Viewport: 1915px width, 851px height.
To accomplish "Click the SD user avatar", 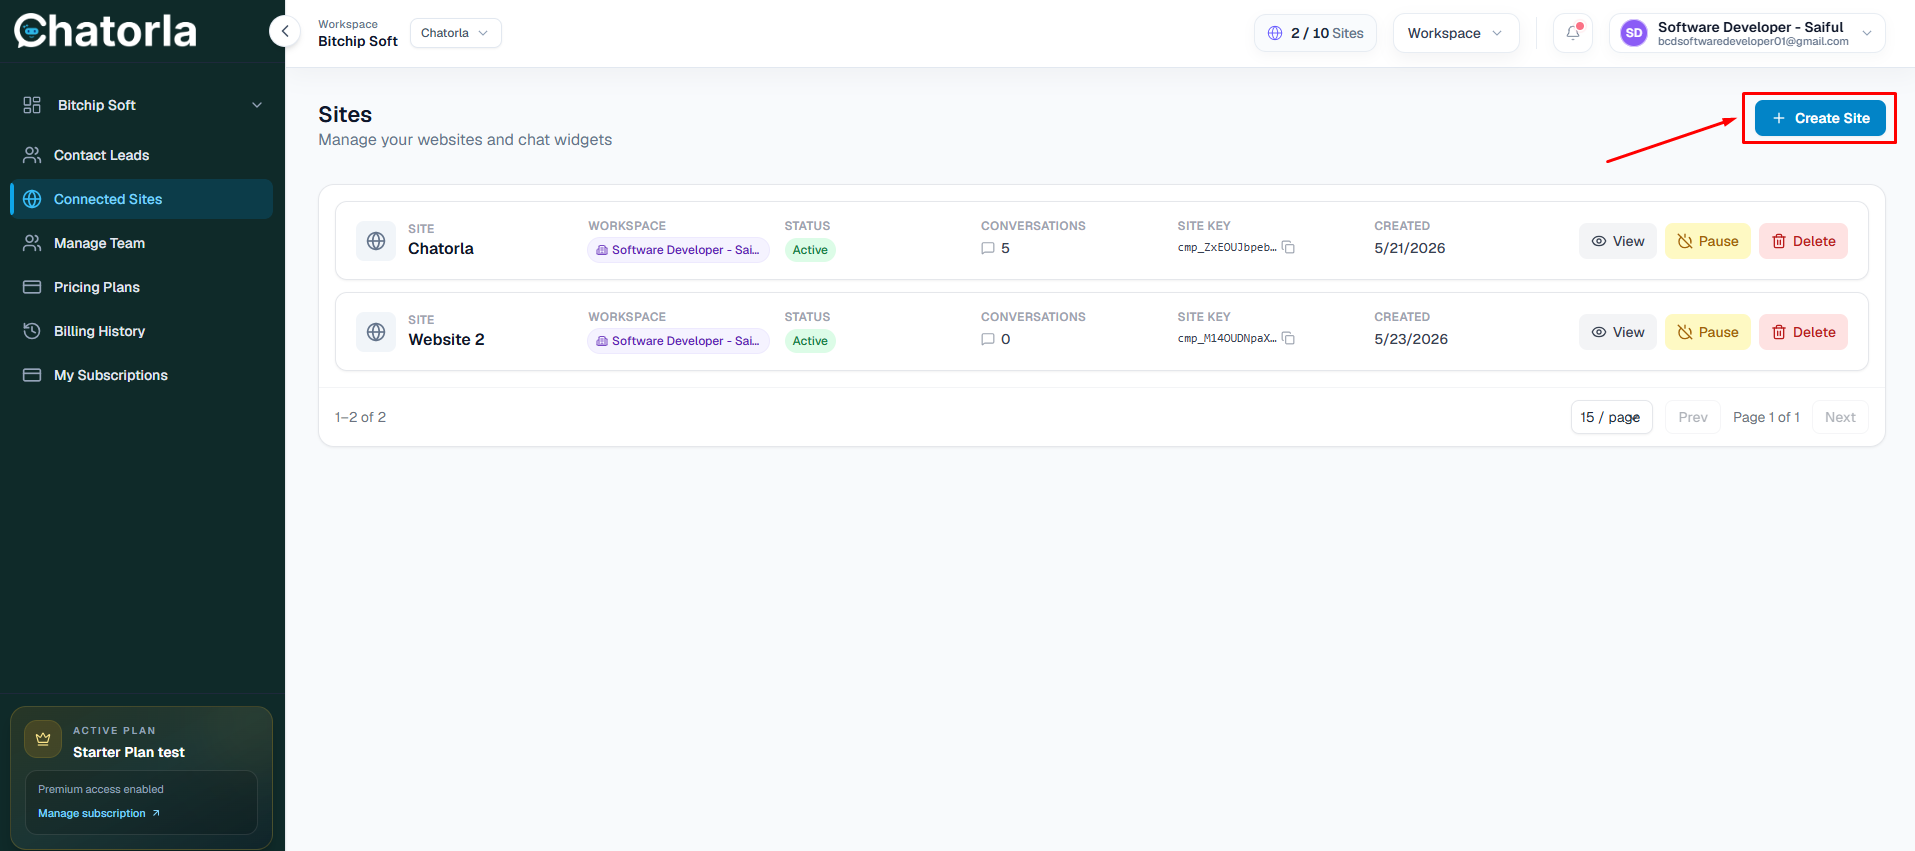I will pos(1634,33).
